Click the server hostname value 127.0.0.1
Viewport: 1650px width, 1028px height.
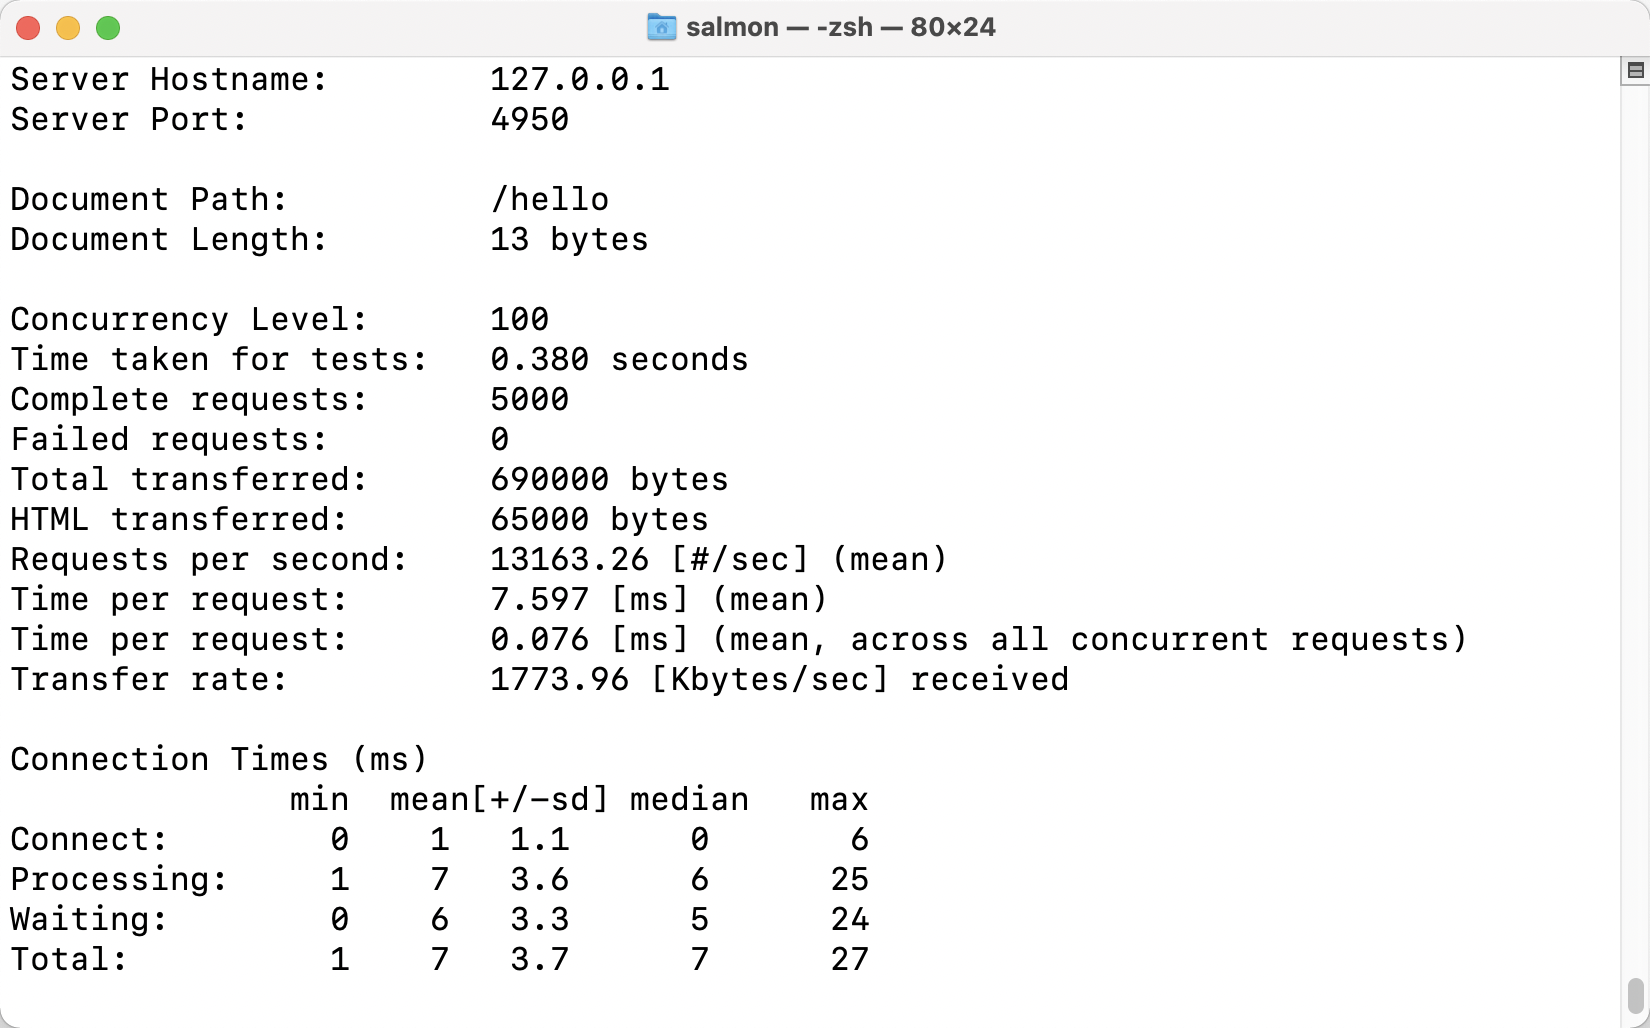(x=579, y=80)
